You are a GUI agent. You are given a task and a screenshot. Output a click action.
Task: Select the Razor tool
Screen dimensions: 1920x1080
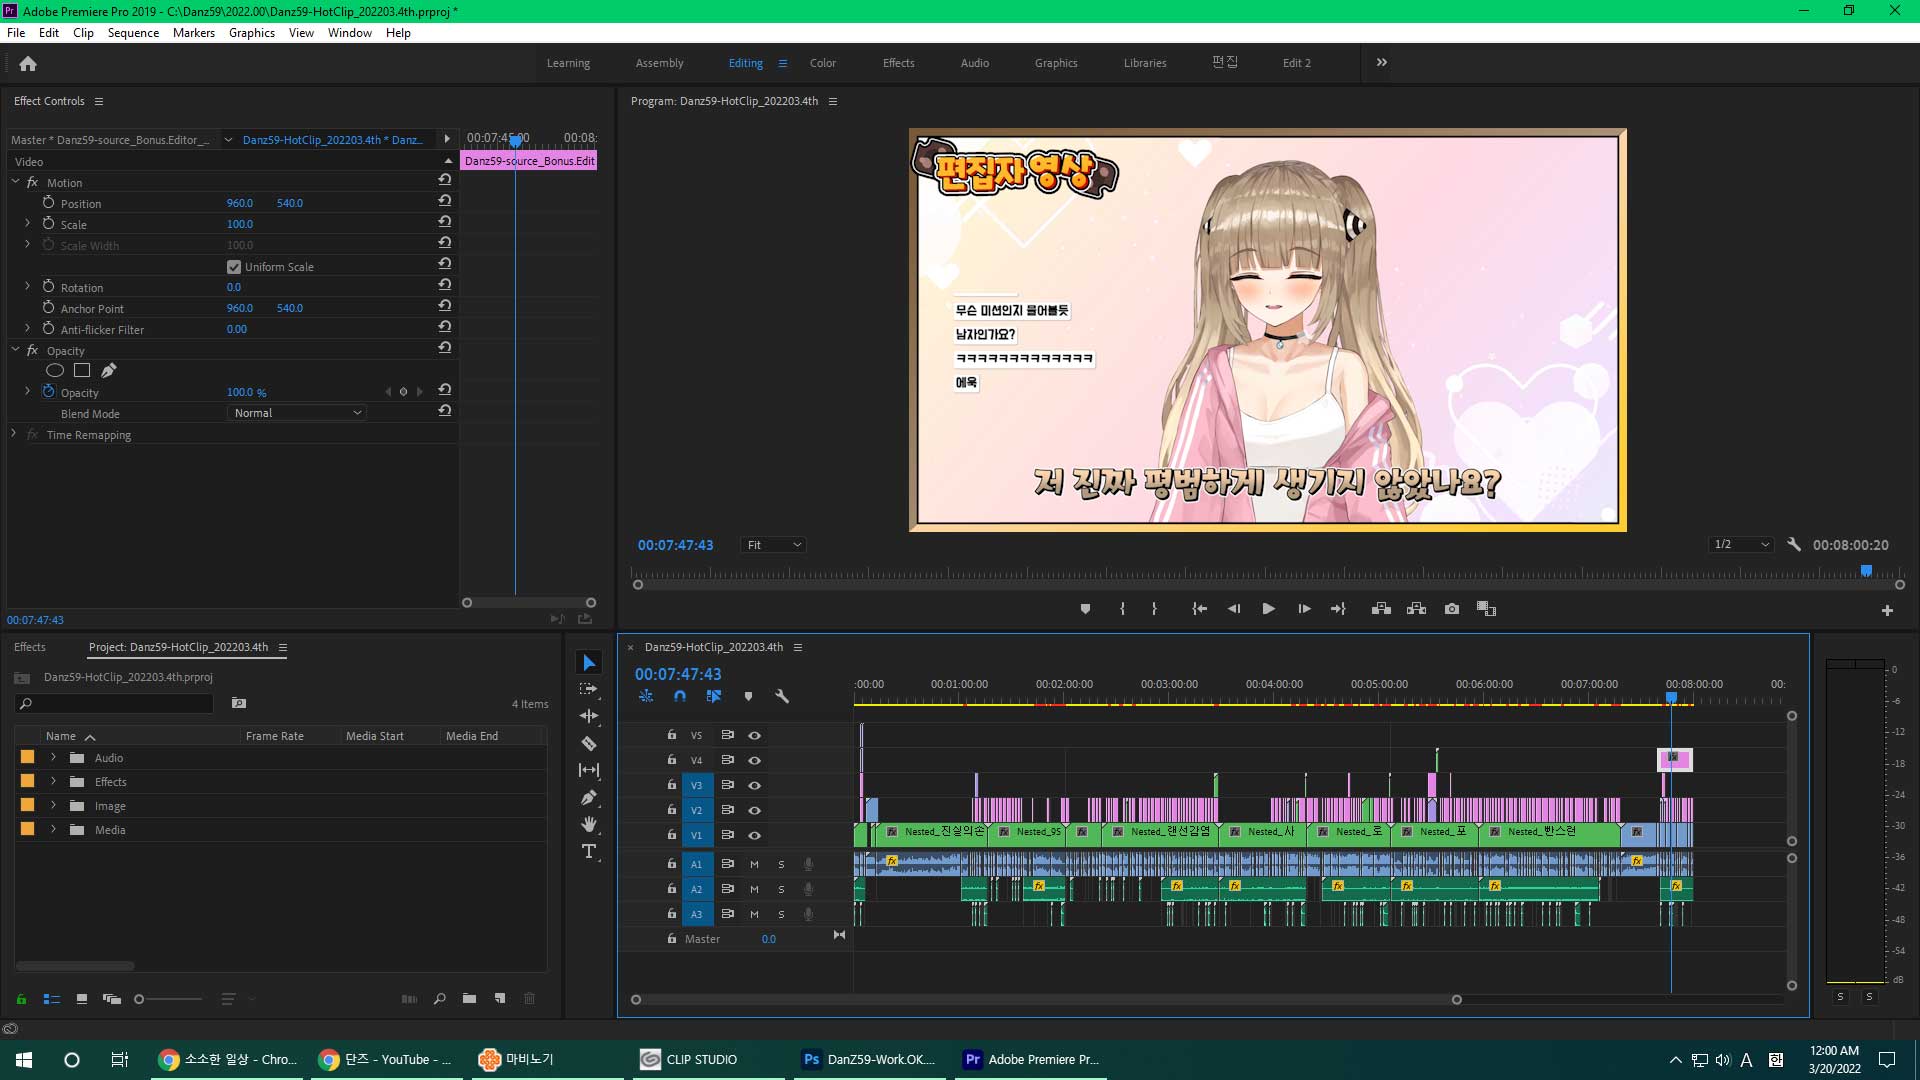pos(589,743)
